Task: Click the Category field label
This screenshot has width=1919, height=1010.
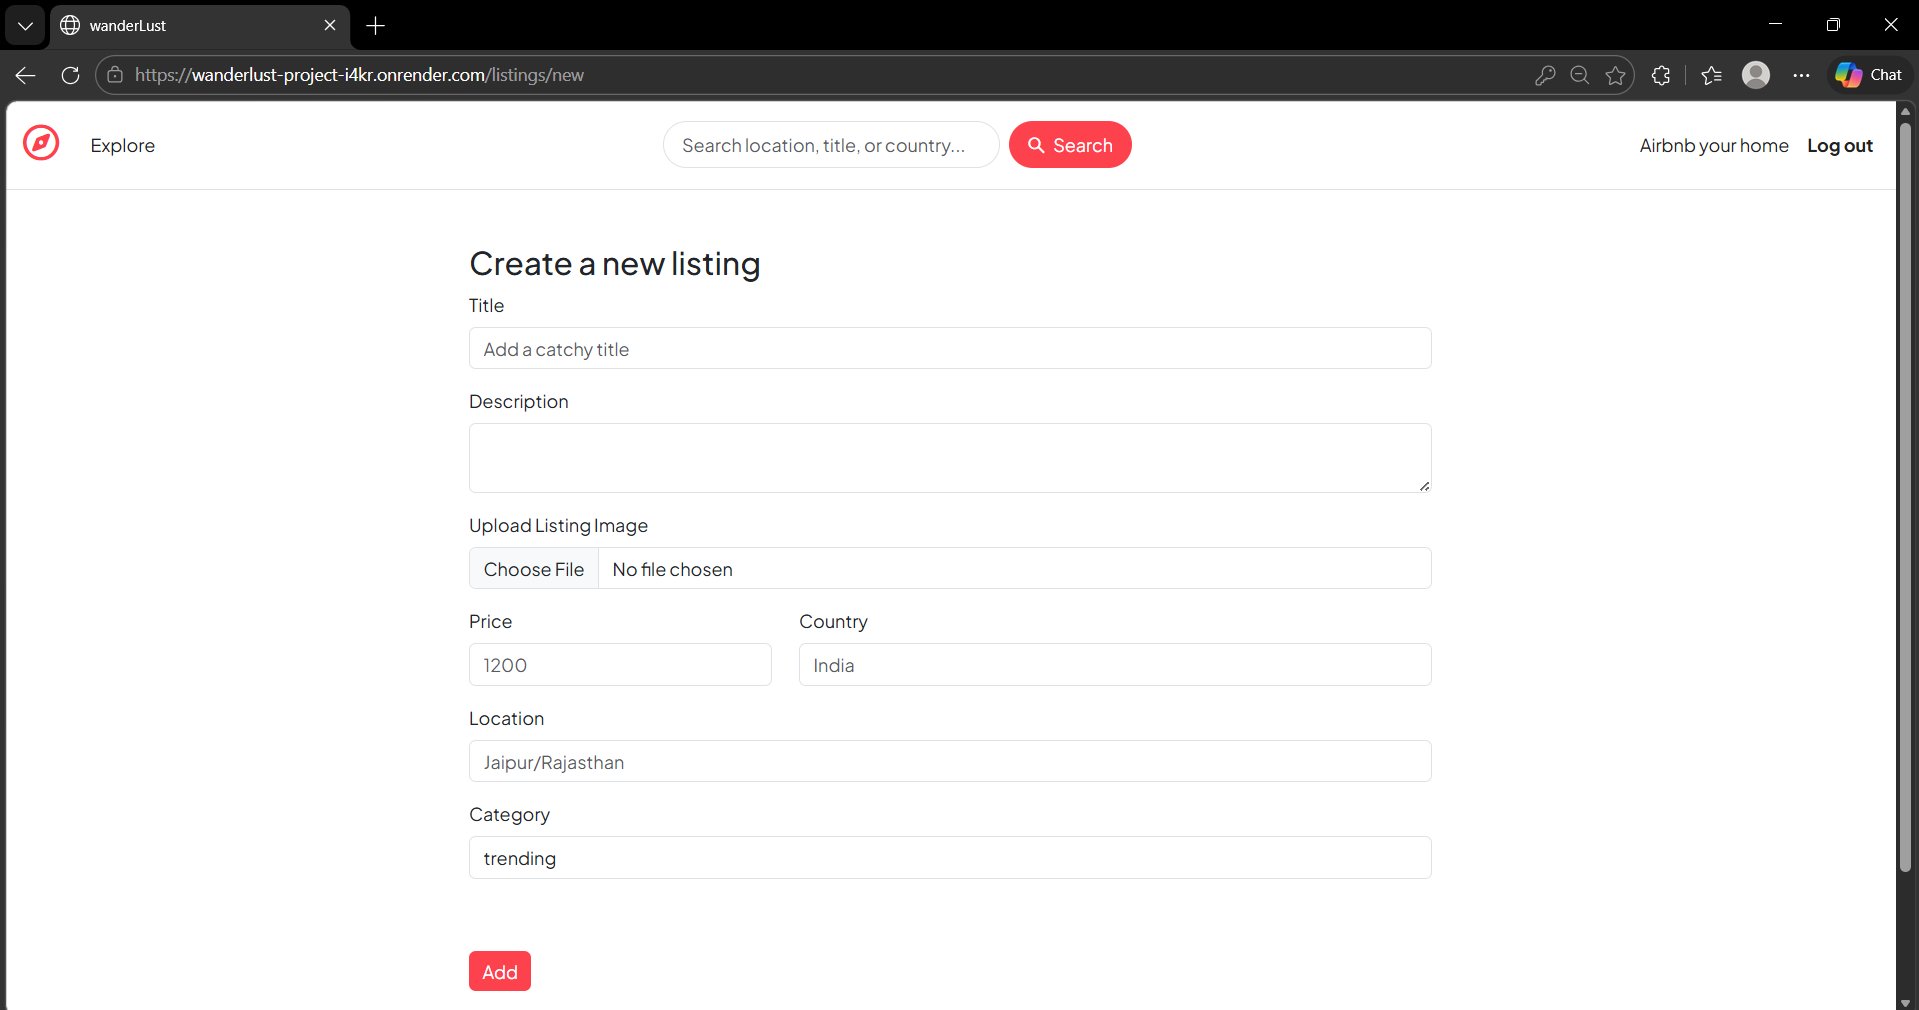Action: 509,815
